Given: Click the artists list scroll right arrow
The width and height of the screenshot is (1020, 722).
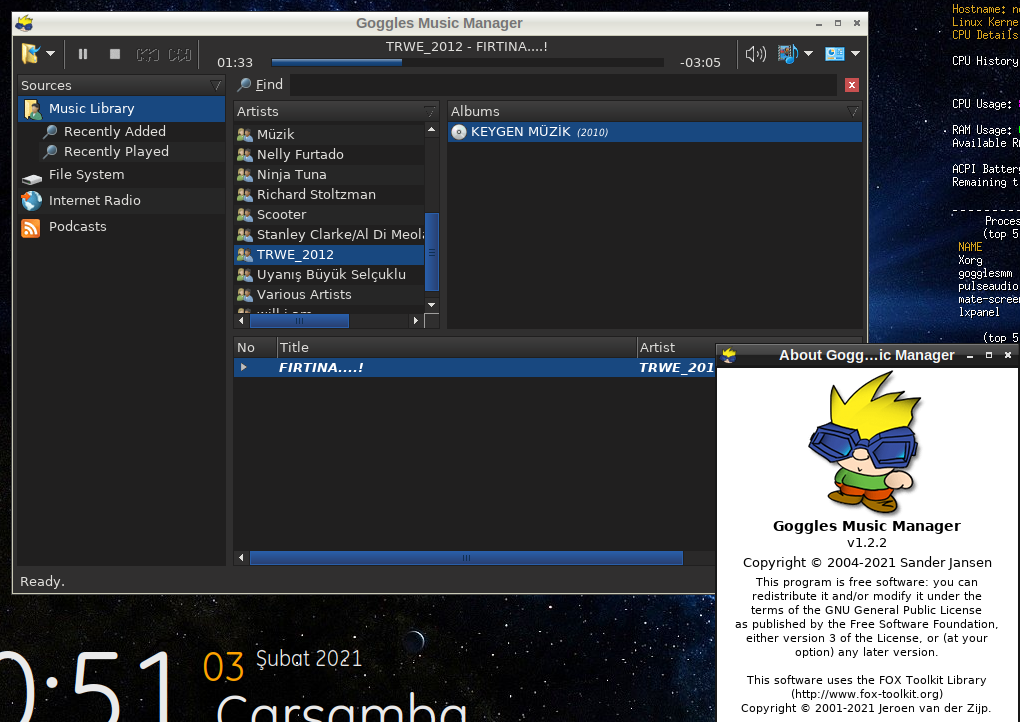Looking at the screenshot, I should tap(416, 321).
